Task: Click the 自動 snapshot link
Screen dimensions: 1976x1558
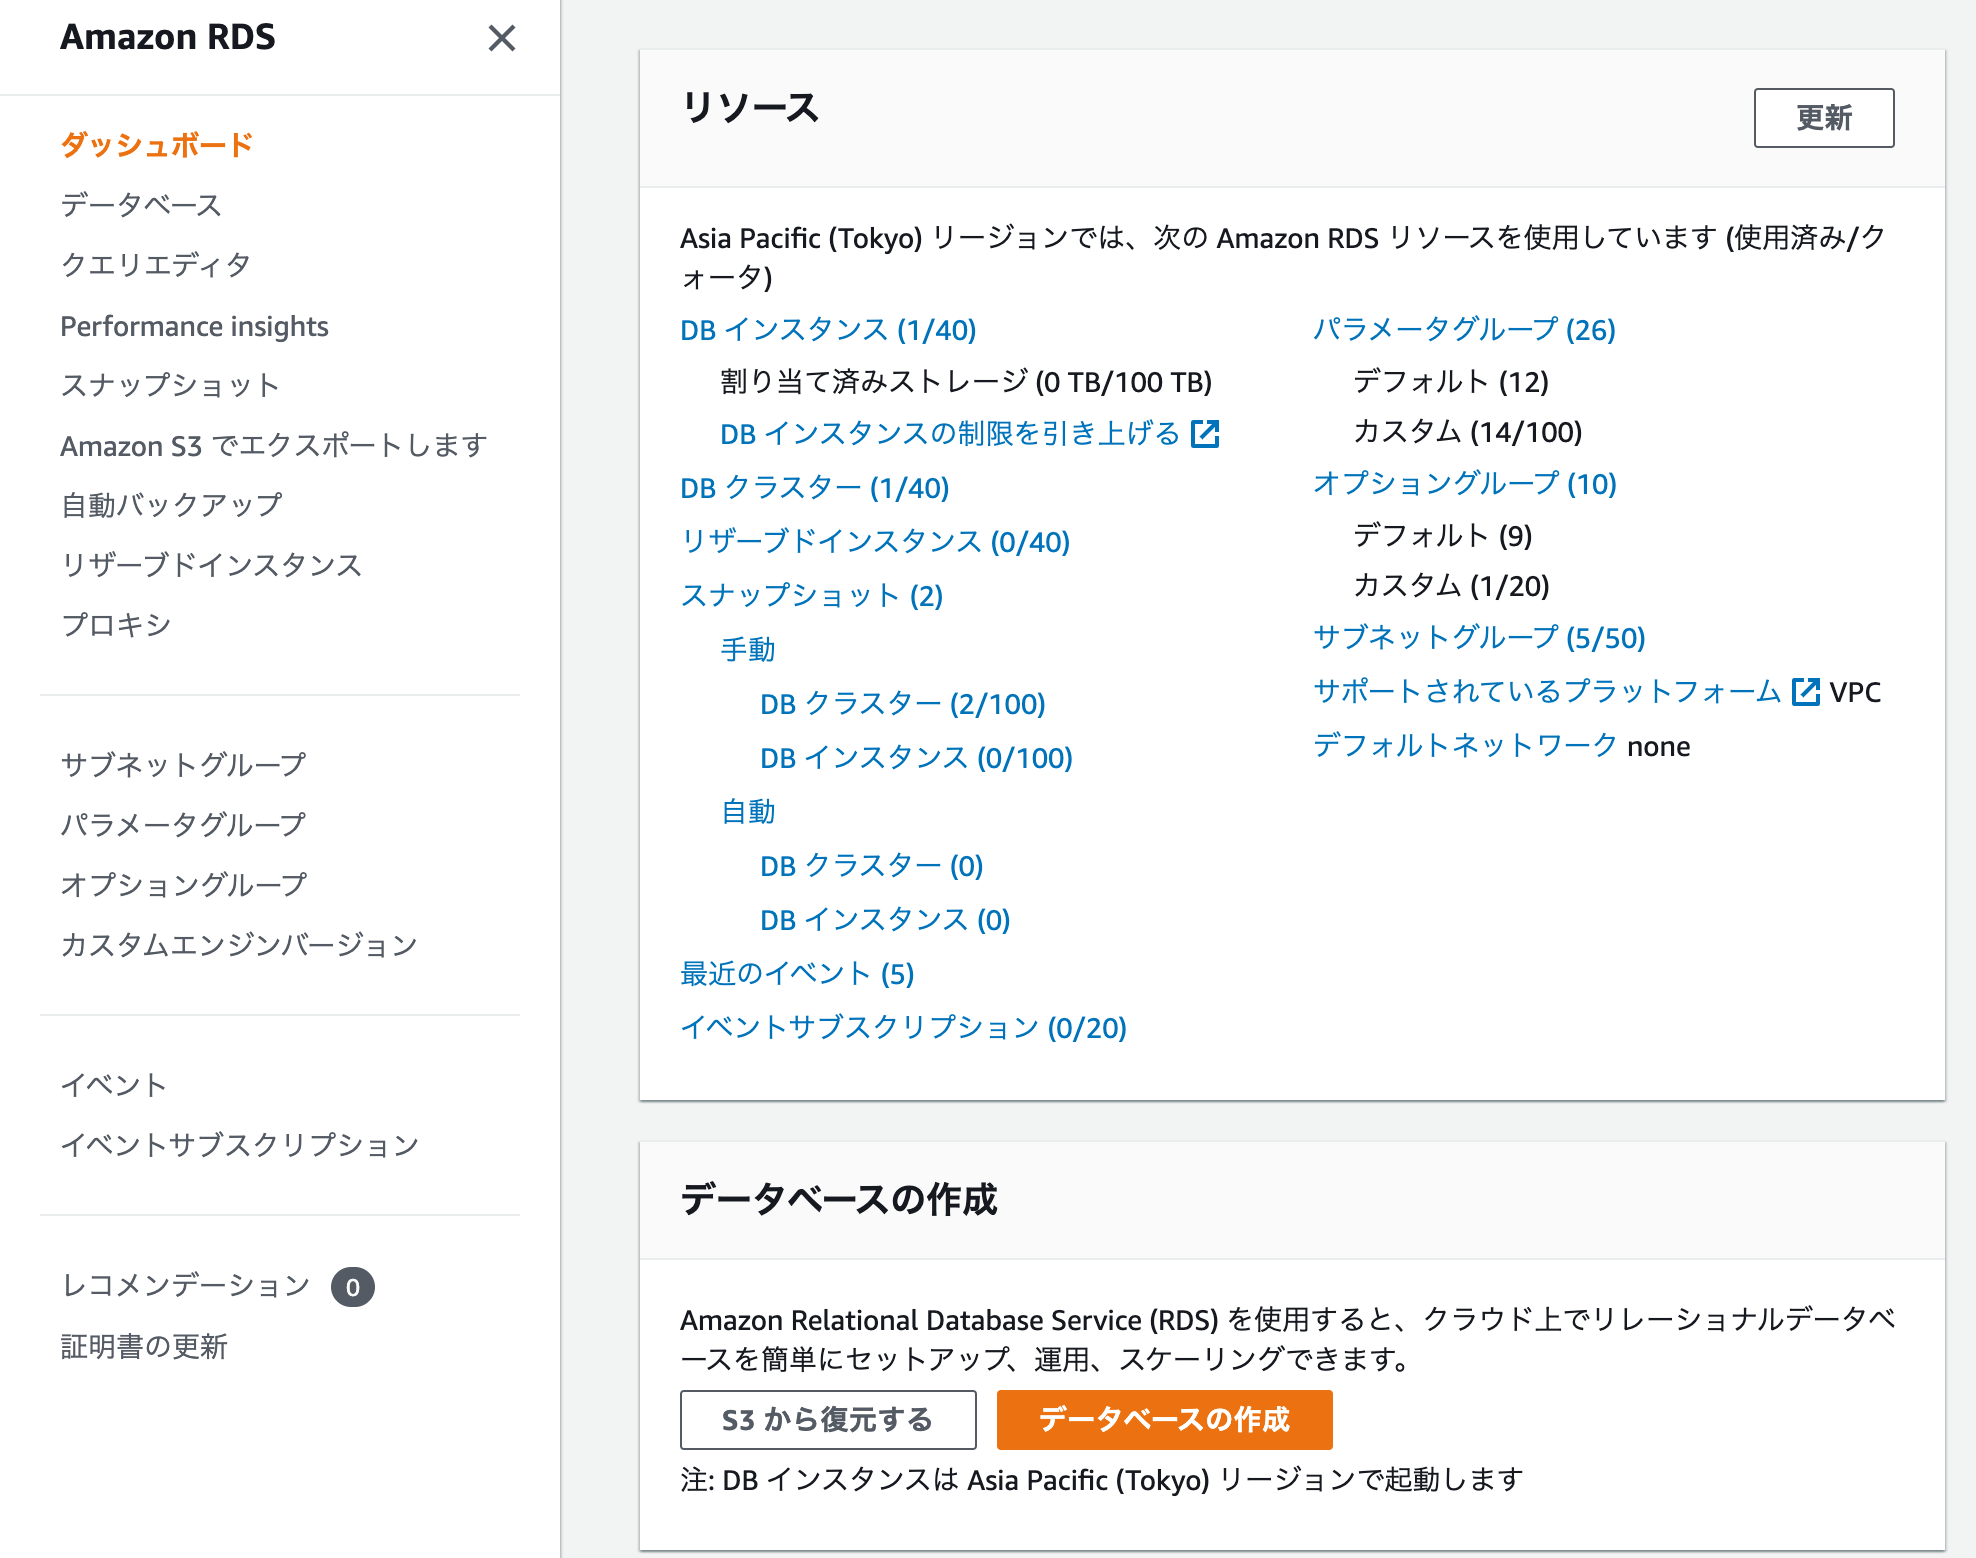Action: [748, 812]
